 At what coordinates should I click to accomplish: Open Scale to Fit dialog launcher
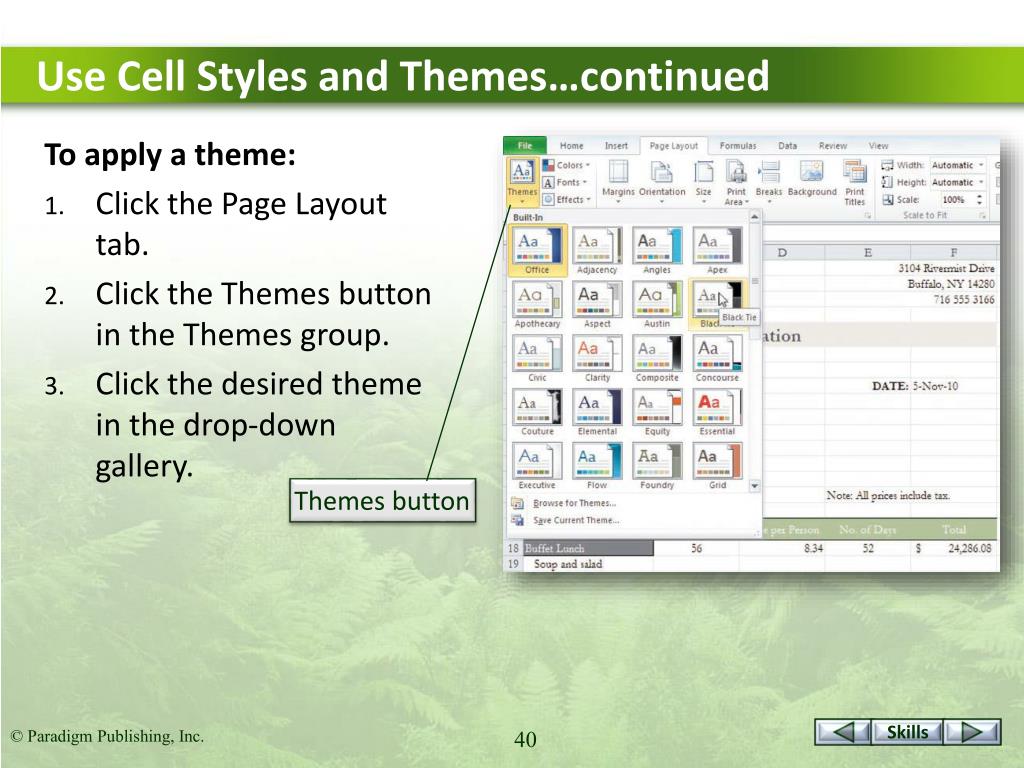983,216
